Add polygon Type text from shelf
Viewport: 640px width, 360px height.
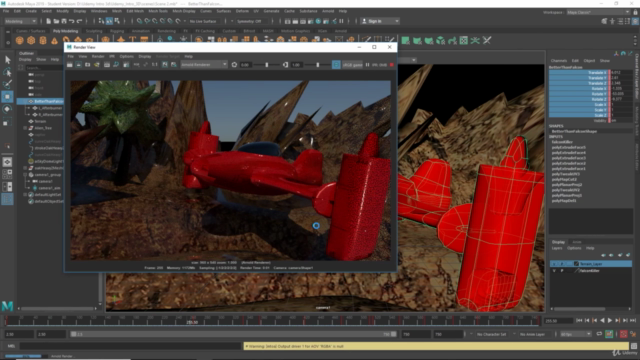132,40
